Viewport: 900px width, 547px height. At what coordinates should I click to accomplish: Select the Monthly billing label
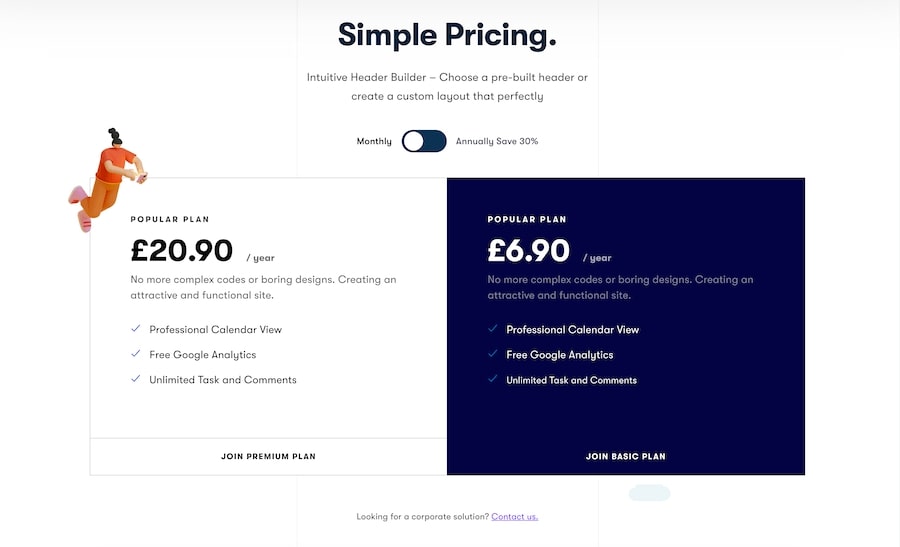[x=374, y=141]
